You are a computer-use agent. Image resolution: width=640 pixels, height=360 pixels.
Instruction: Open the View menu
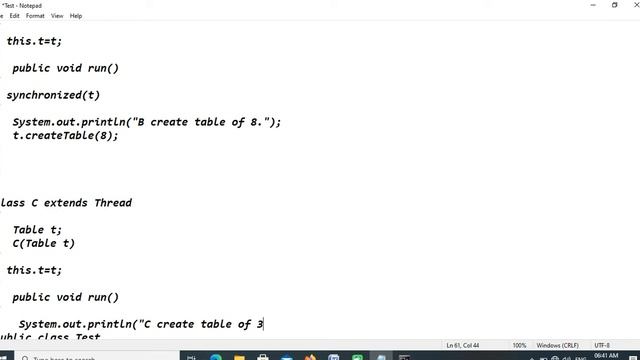(x=57, y=16)
